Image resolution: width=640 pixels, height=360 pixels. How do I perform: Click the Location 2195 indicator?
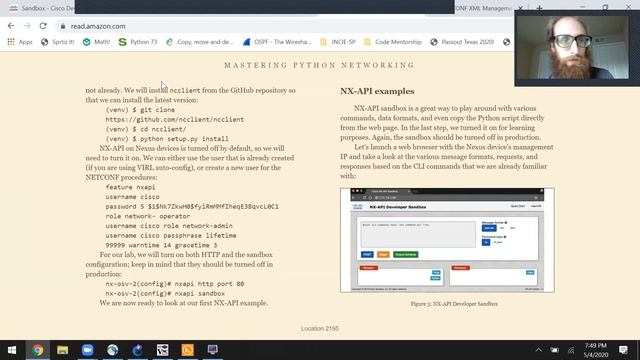pyautogui.click(x=320, y=328)
